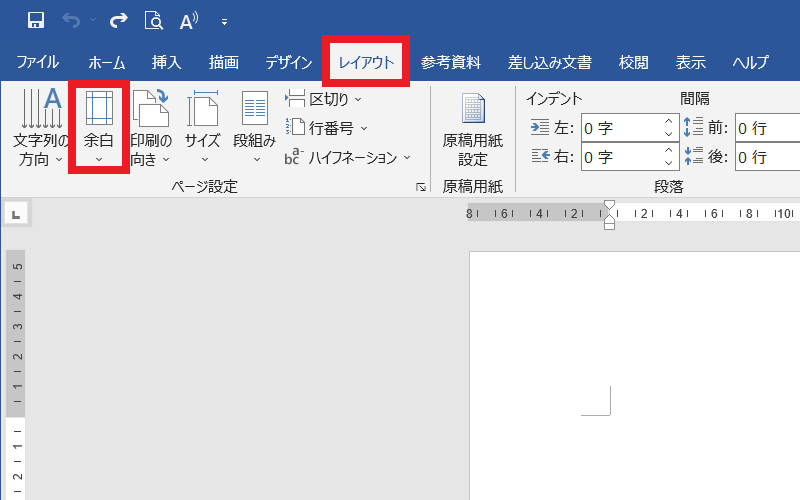Switch to the 挿入 tab
Viewport: 800px width, 500px height.
[166, 62]
